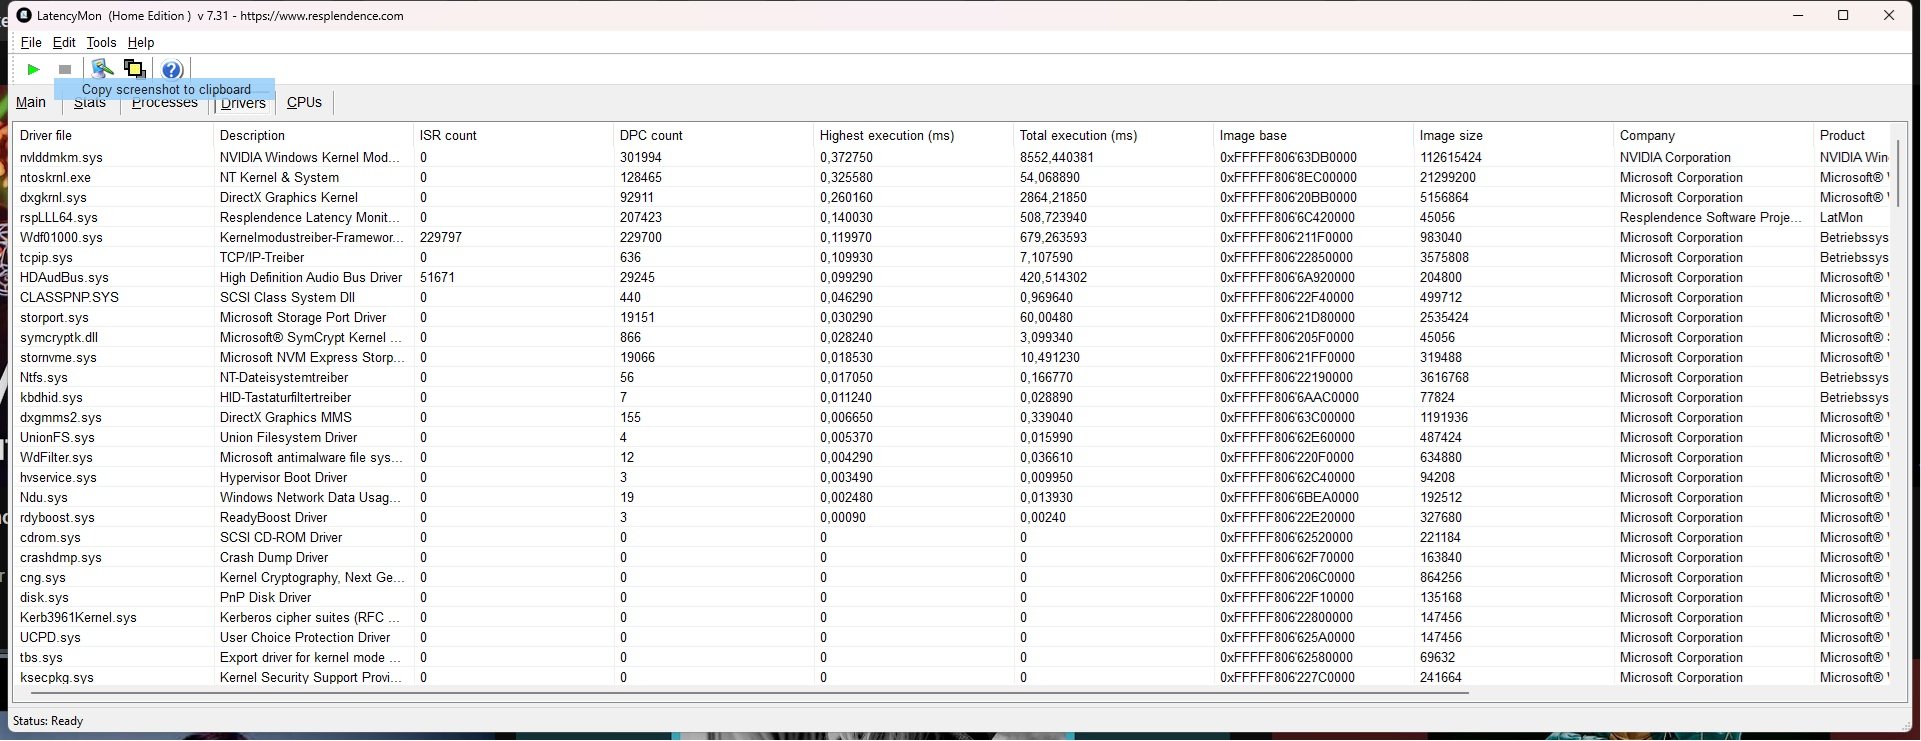Start the latency monitor with green play icon

(34, 69)
